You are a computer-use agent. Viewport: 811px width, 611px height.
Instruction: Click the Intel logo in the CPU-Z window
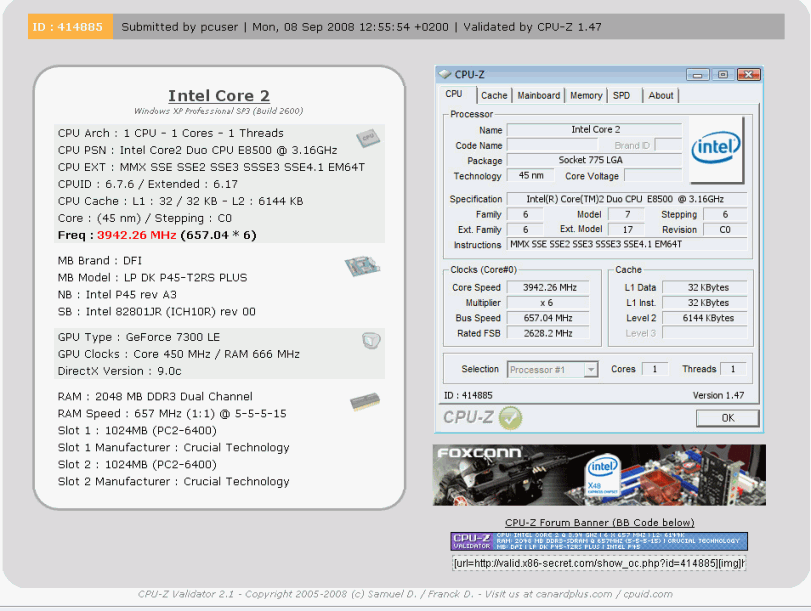(716, 150)
